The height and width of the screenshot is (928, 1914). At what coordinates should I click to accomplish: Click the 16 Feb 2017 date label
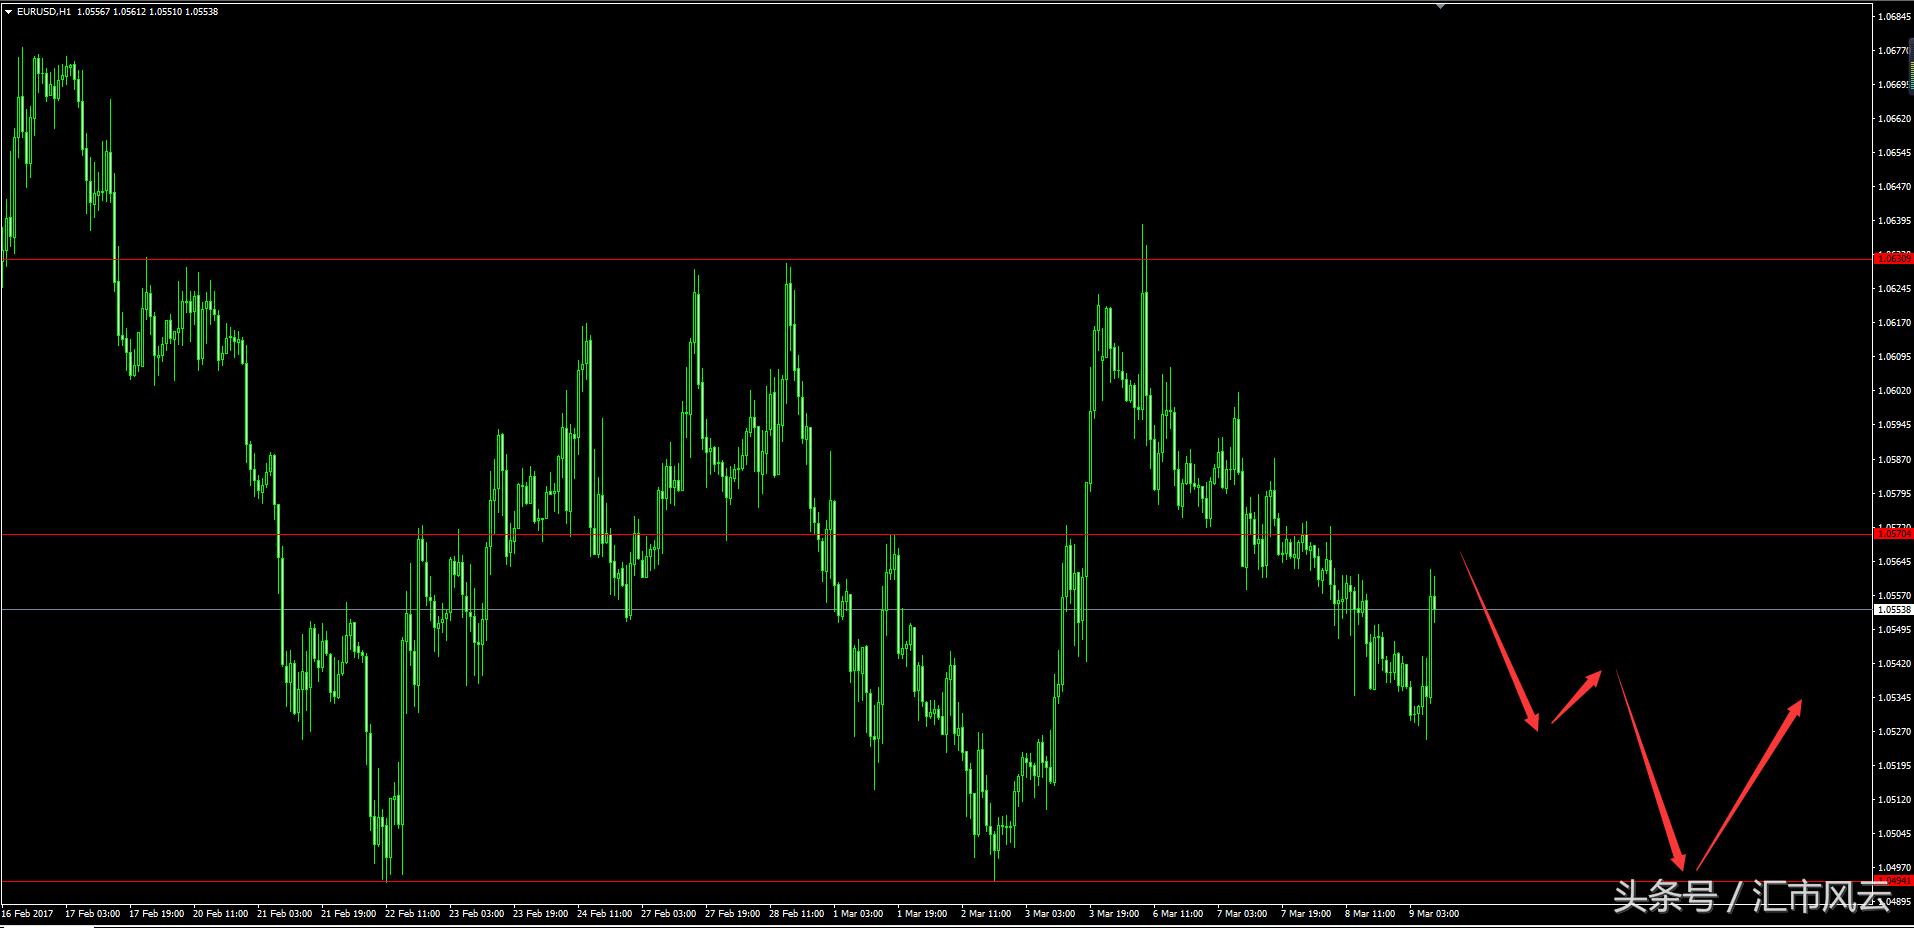point(28,913)
